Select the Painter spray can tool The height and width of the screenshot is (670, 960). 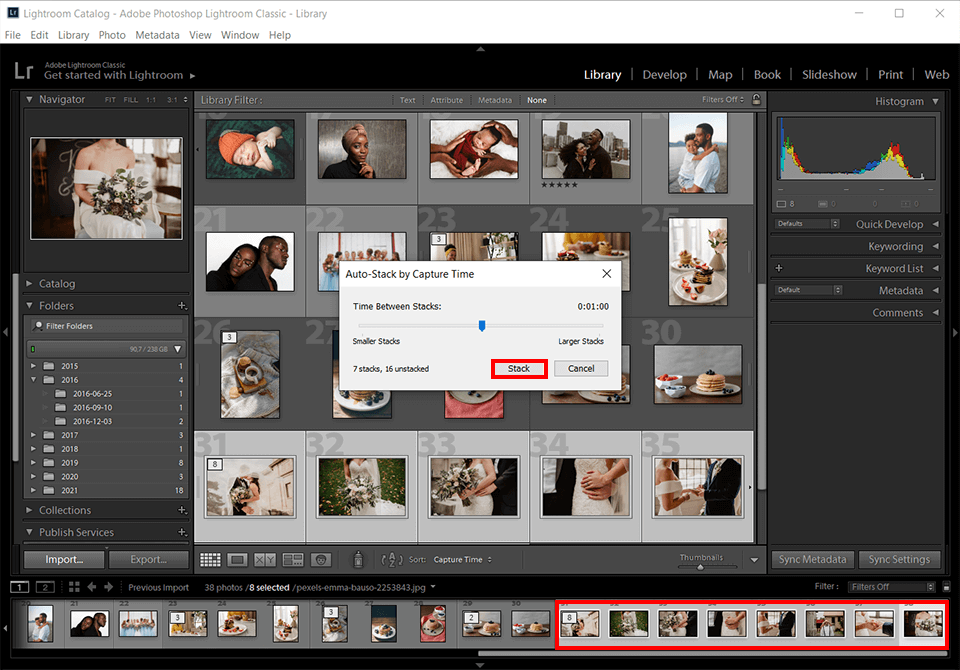point(358,559)
